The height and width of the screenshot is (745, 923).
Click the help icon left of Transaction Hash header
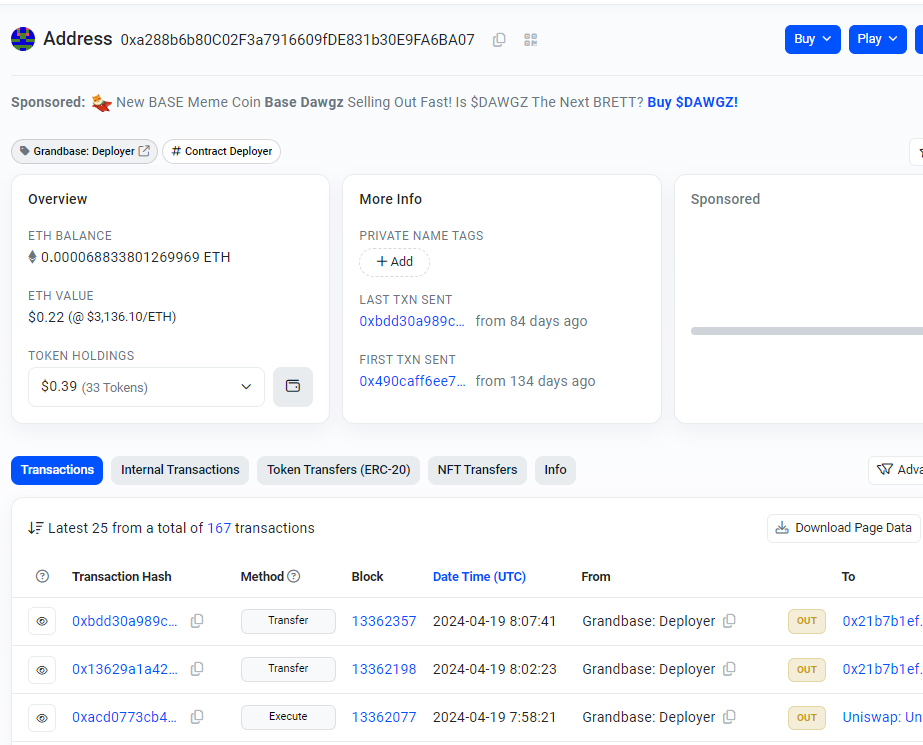[x=42, y=576]
